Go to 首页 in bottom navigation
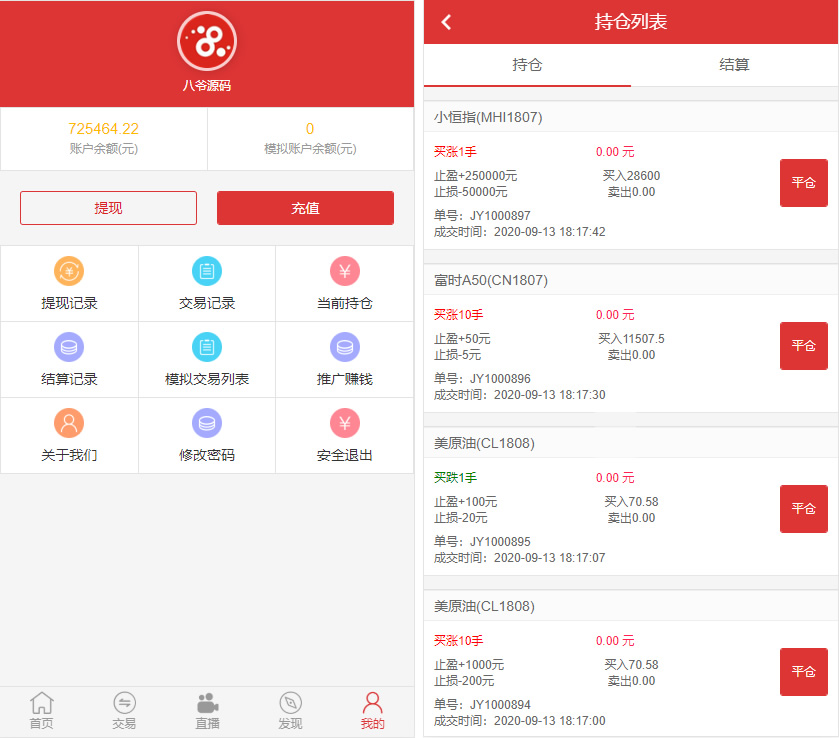The image size is (839, 738). (42, 711)
